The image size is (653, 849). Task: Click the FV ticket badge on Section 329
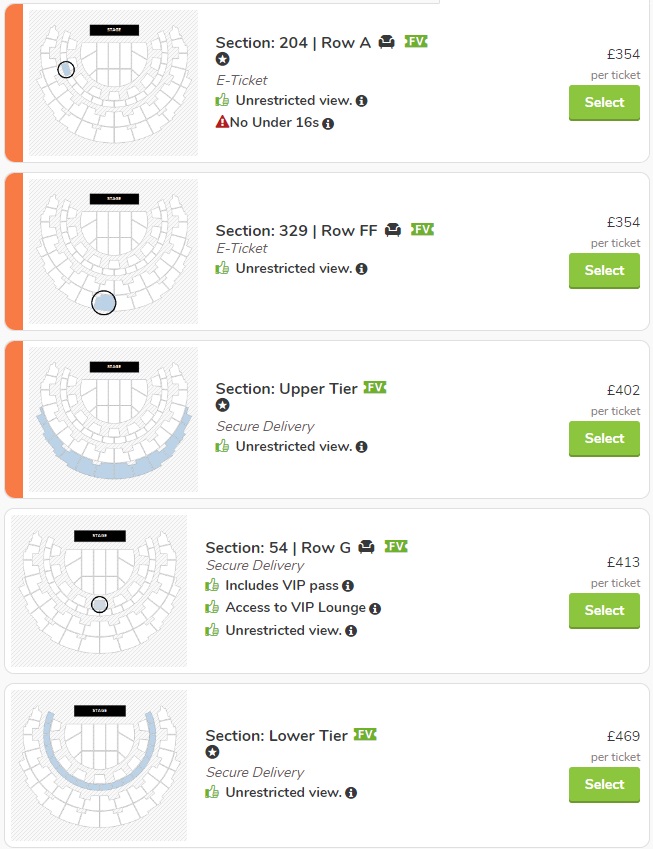(x=422, y=230)
